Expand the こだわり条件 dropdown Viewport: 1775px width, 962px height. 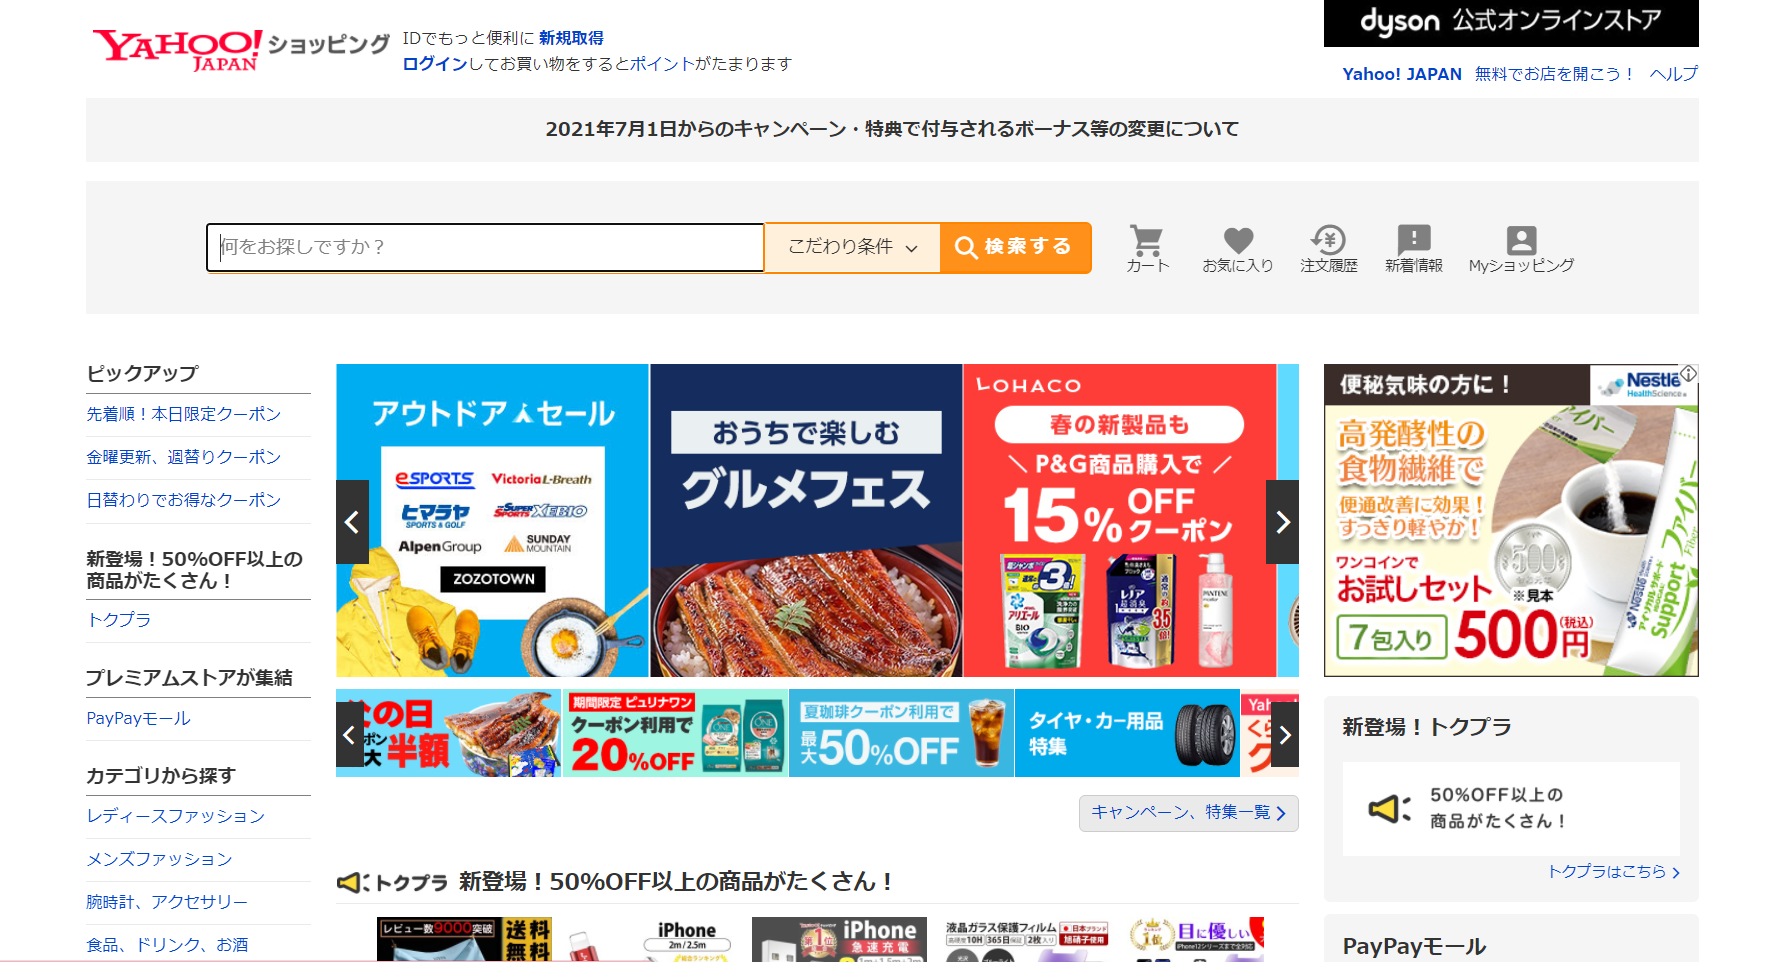tap(852, 247)
